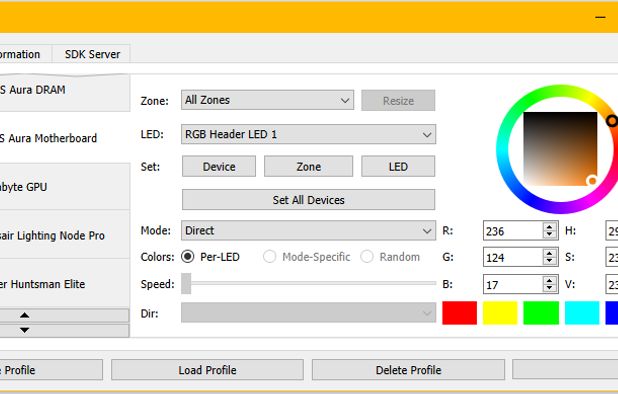
Task: Open the Information tab
Action: coord(26,54)
